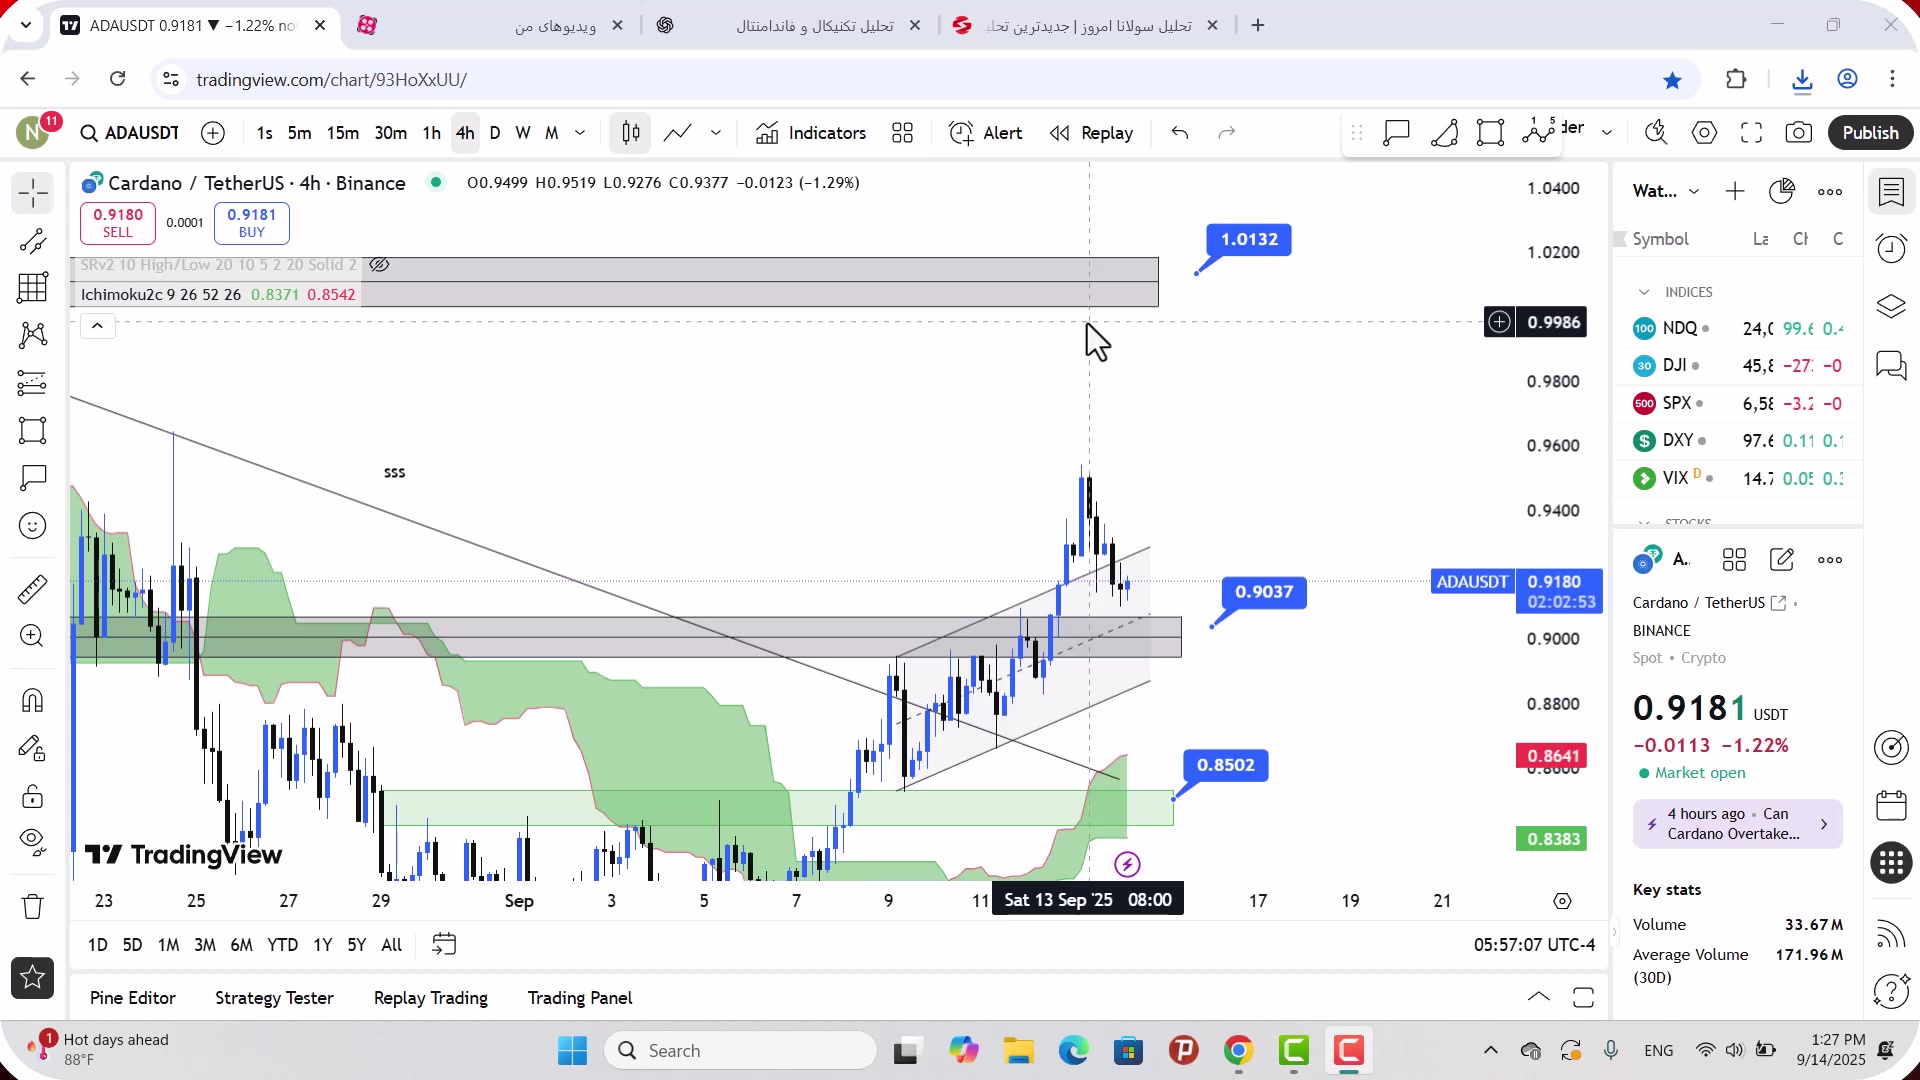Select the crosshair cursor tool

(x=32, y=193)
